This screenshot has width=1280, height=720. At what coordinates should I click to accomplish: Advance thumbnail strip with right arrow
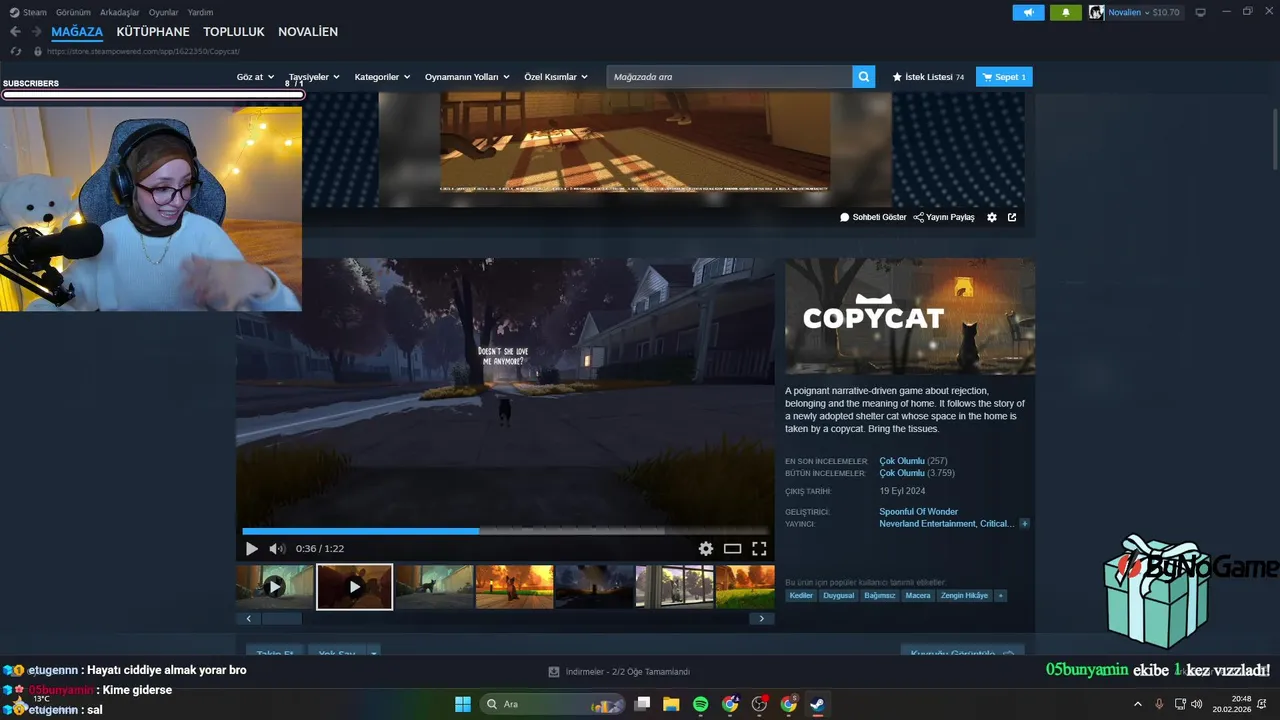pyautogui.click(x=761, y=619)
